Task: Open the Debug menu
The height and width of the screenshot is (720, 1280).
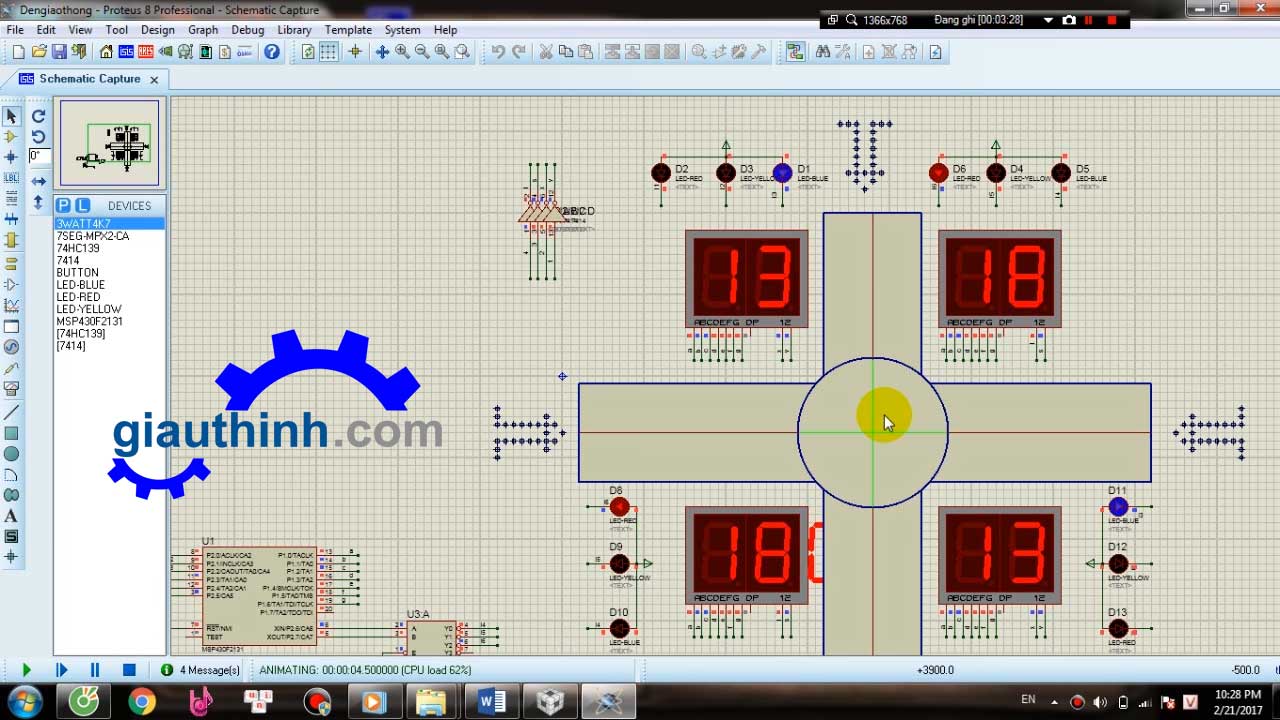Action: coord(248,30)
